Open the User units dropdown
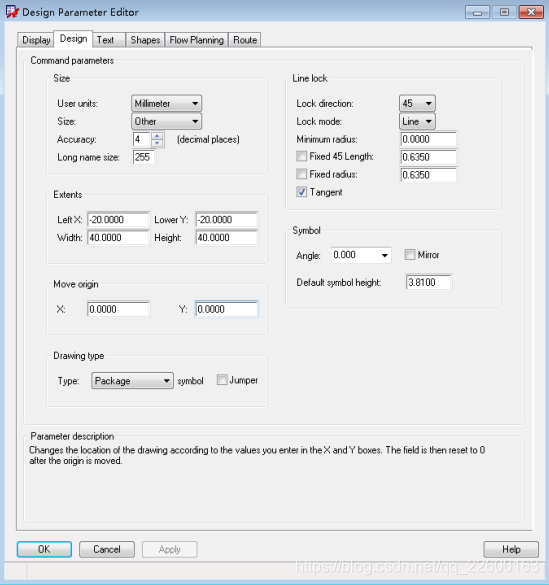Image resolution: width=549 pixels, height=585 pixels. tap(166, 103)
